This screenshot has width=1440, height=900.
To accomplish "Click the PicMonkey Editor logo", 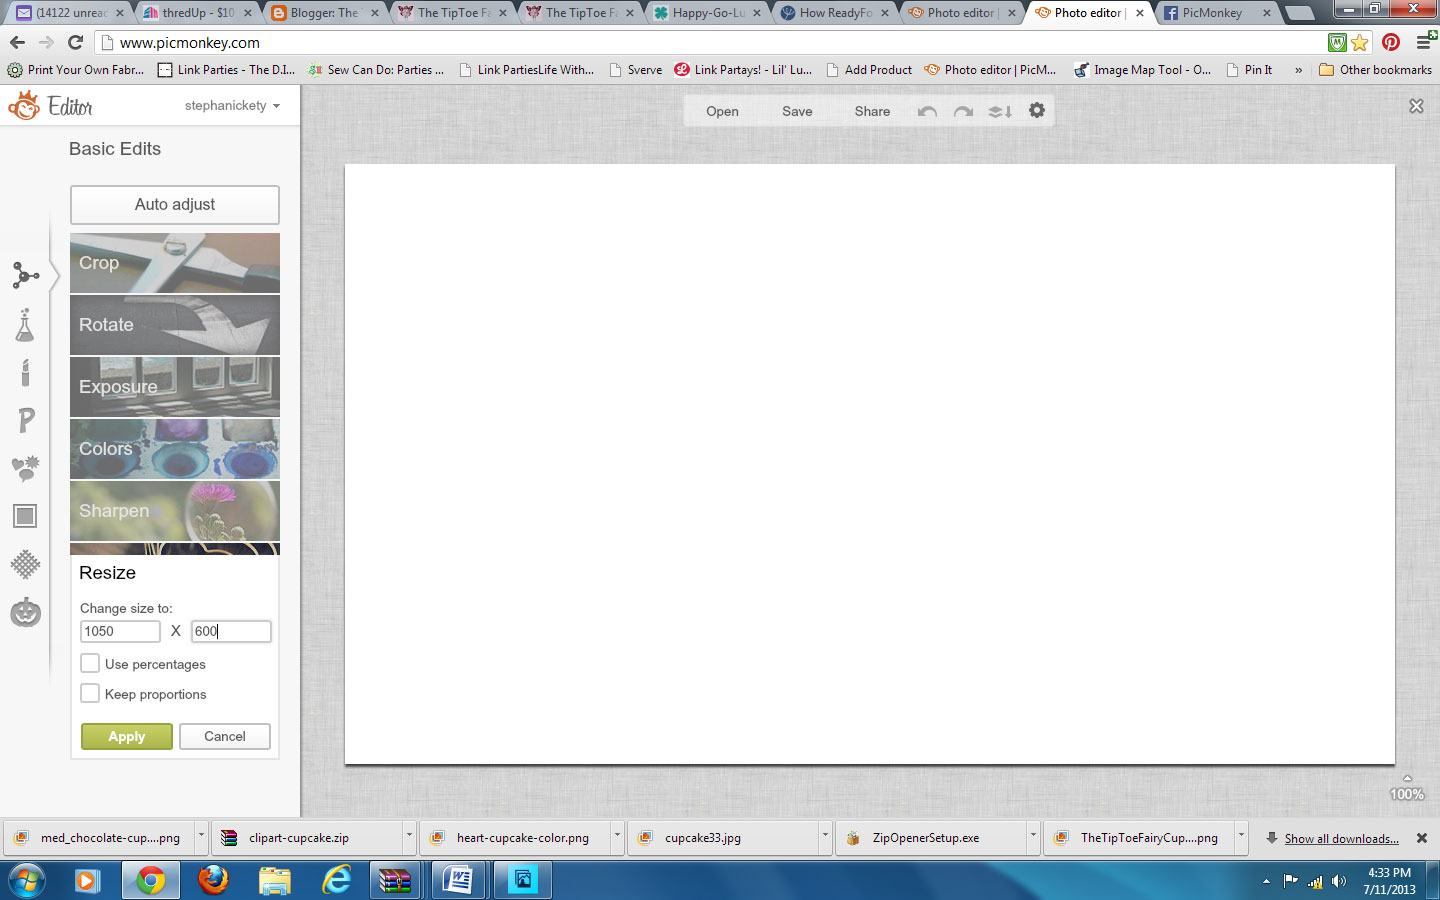I will pos(51,105).
